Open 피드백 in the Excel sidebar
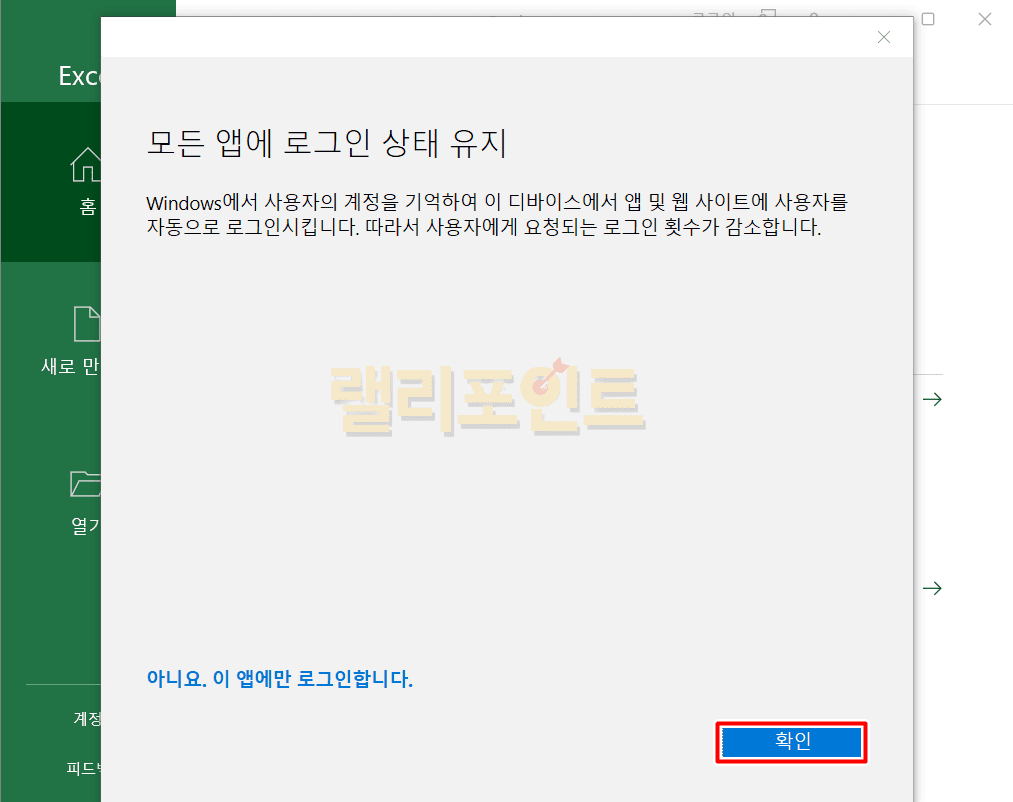 tap(83, 768)
